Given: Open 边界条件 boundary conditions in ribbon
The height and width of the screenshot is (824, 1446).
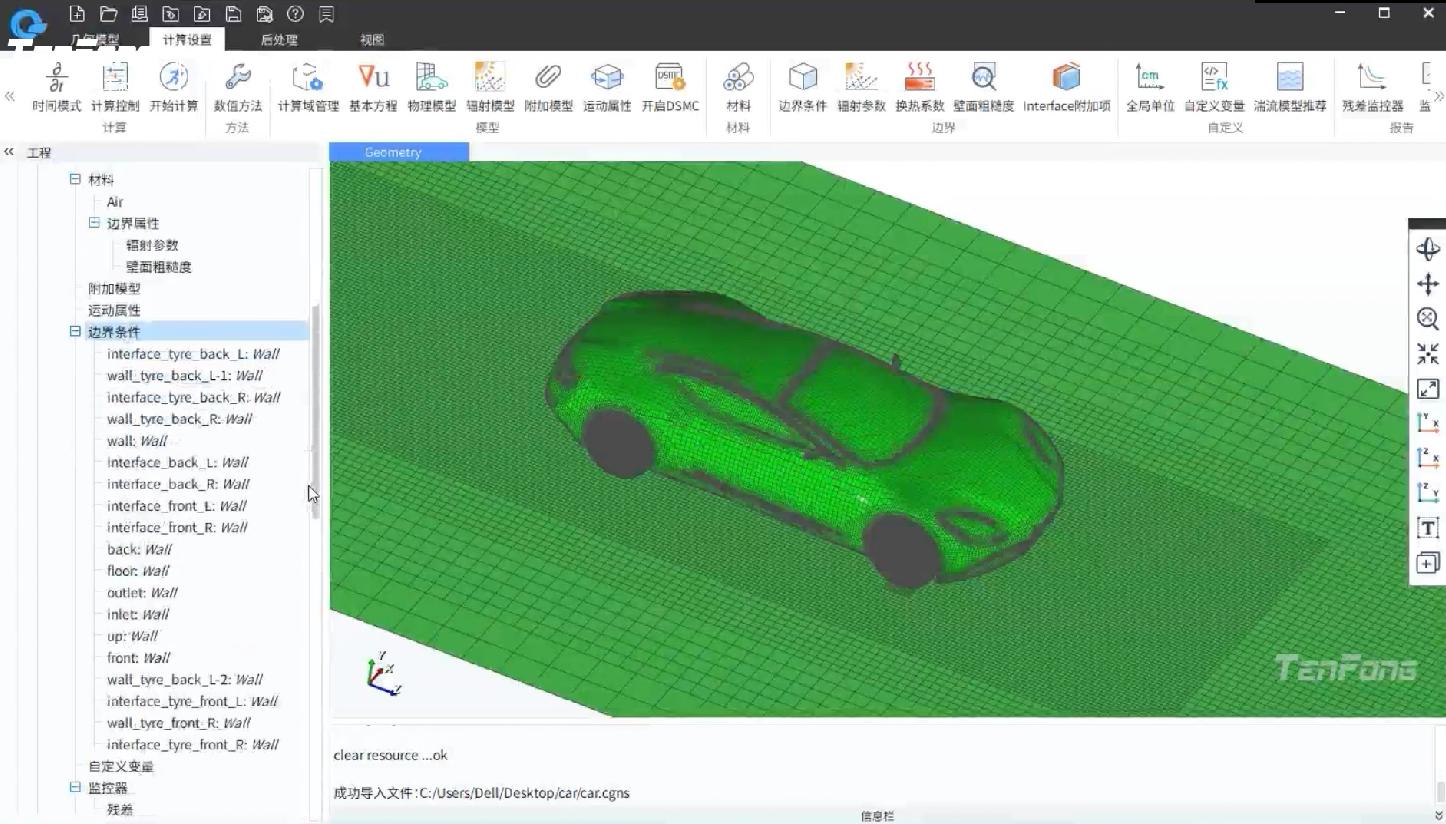Looking at the screenshot, I should pos(802,87).
